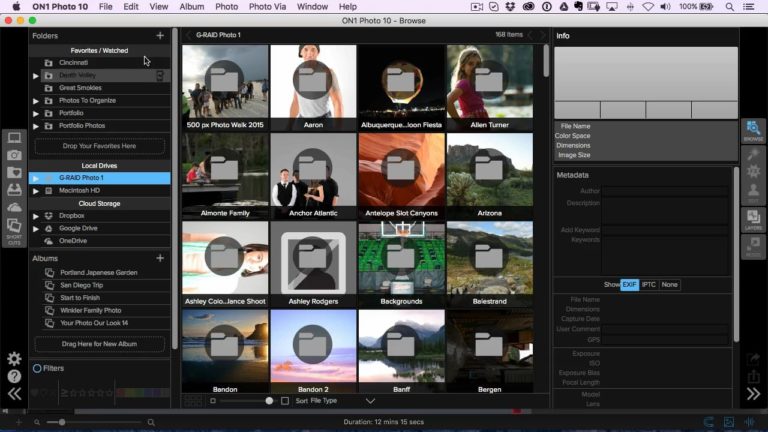Image resolution: width=768 pixels, height=432 pixels.
Task: Open the Sort File Type dropdown
Action: 370,401
